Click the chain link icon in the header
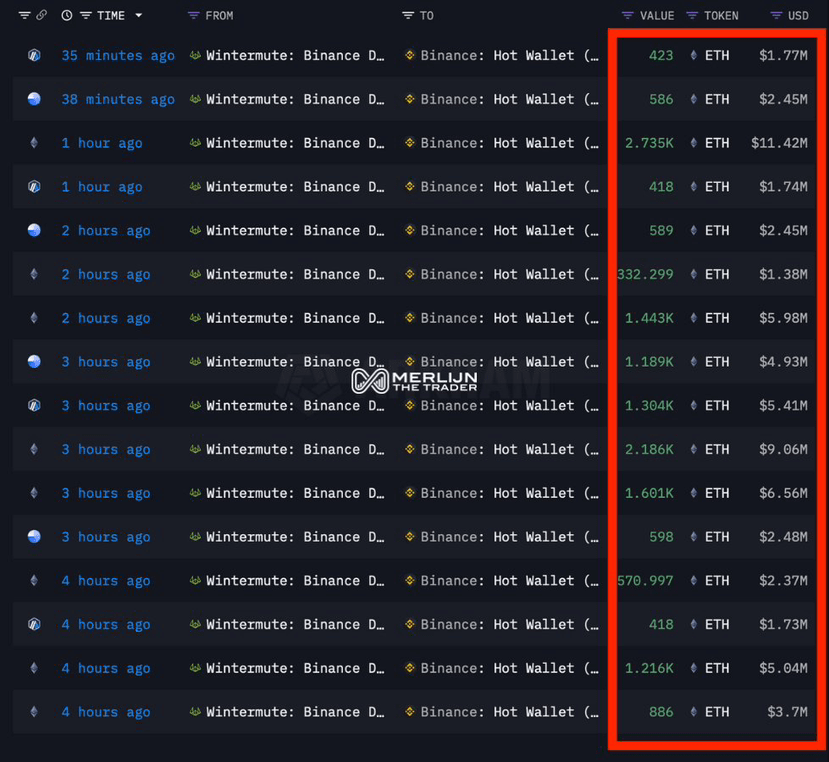The width and height of the screenshot is (829, 762). pyautogui.click(x=41, y=15)
